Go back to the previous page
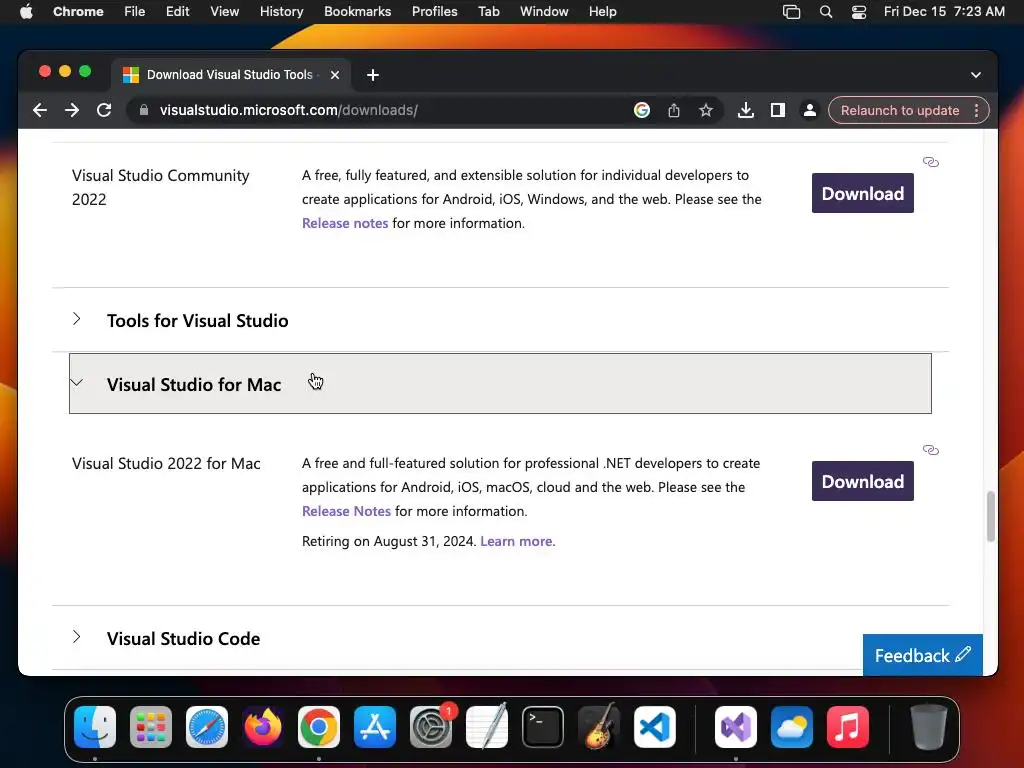The width and height of the screenshot is (1024, 768). tap(40, 110)
